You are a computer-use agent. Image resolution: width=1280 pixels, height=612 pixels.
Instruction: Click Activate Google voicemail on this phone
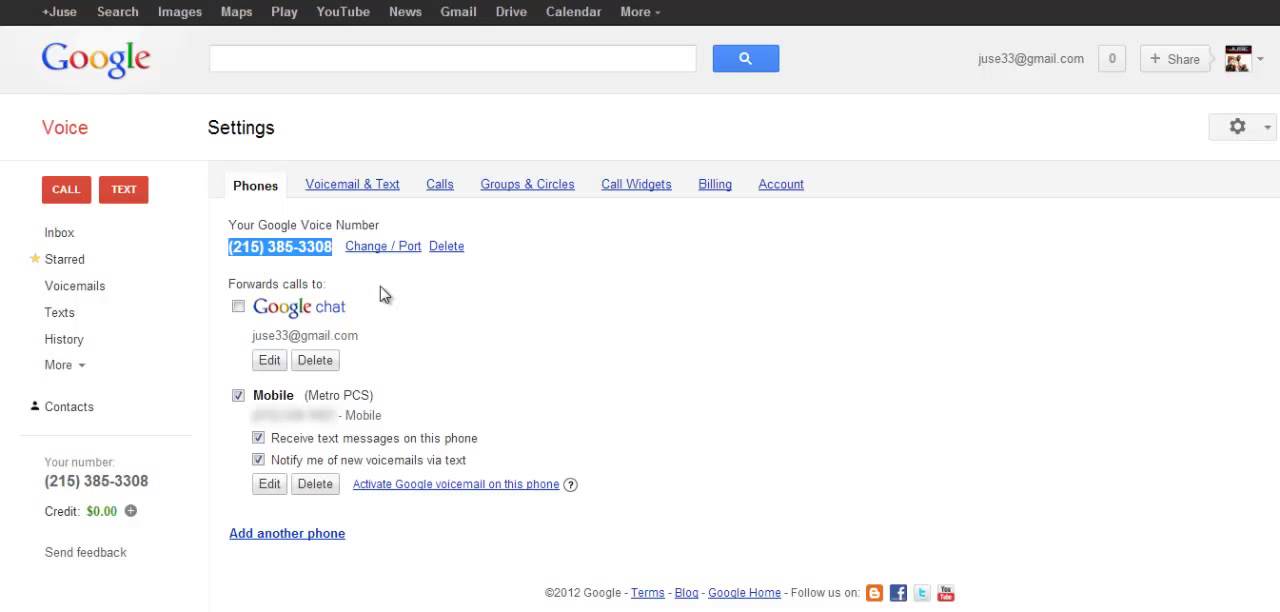(456, 484)
